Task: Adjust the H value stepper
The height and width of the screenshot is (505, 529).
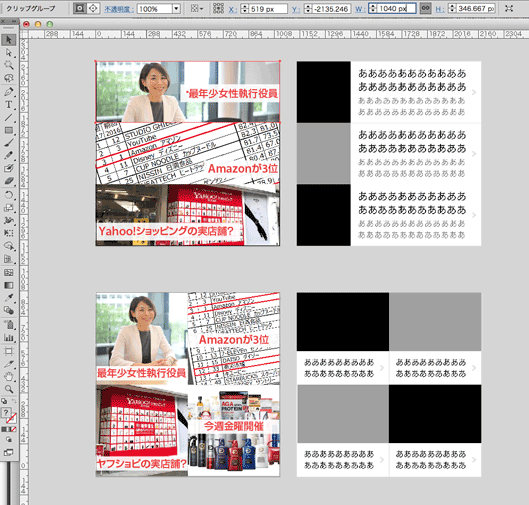Action: [x=452, y=8]
